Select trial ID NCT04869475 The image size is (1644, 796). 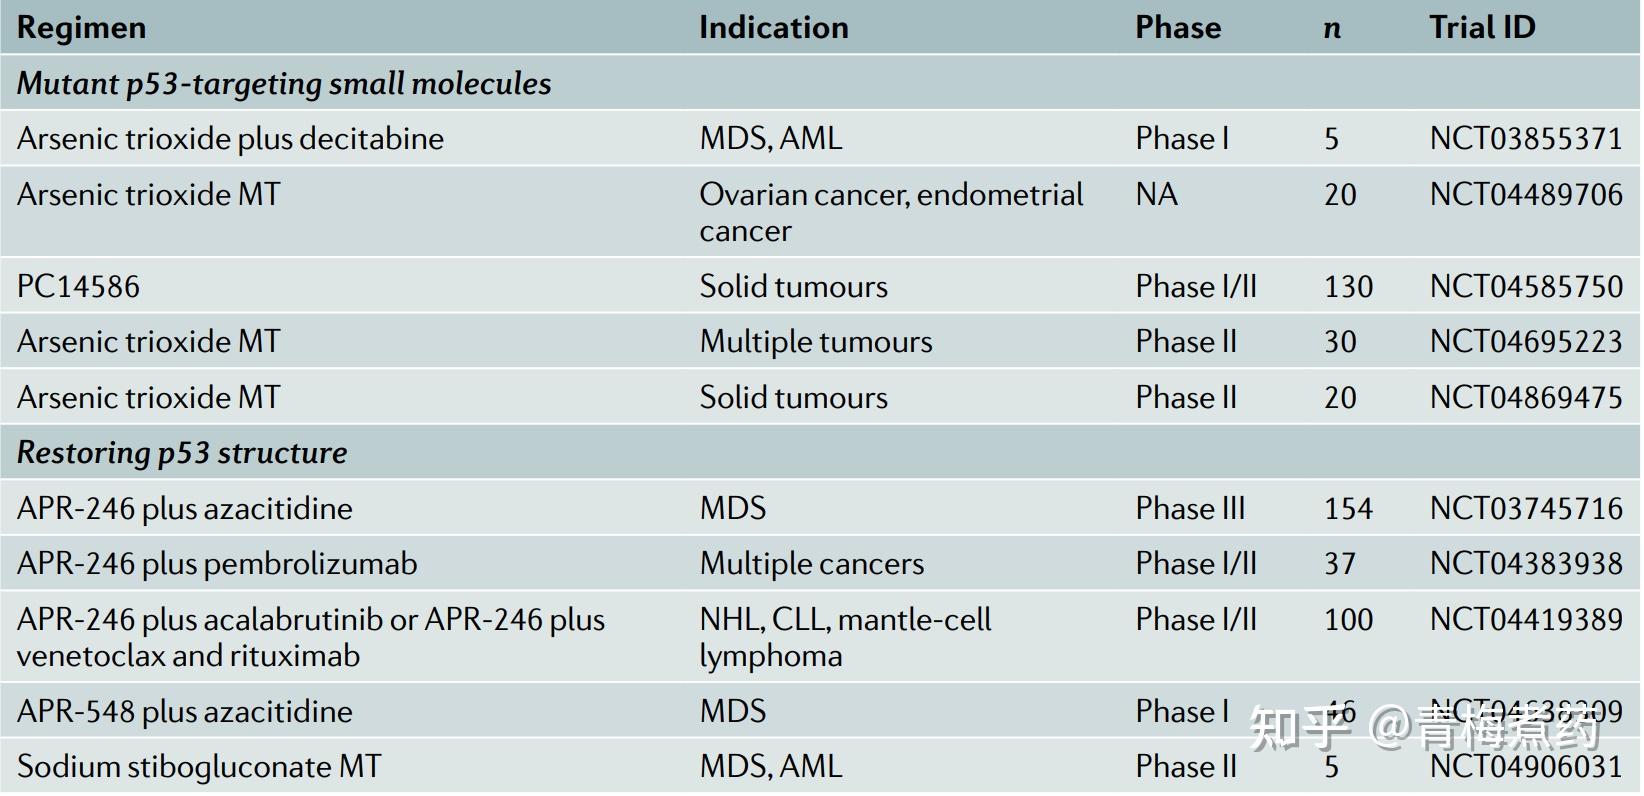tap(1525, 398)
